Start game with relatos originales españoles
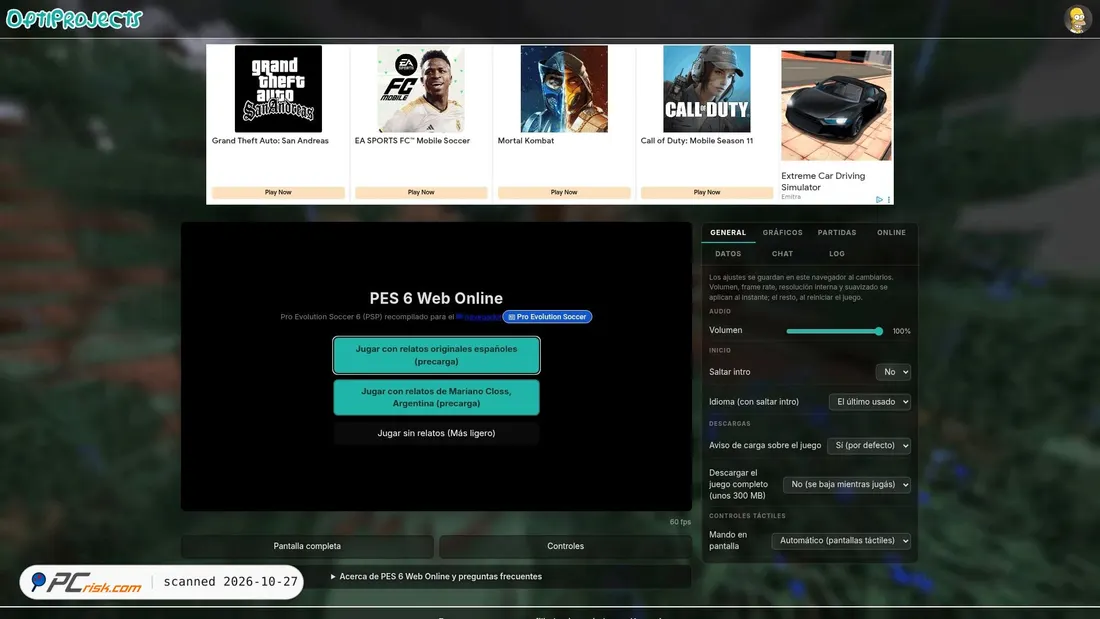The width and height of the screenshot is (1100, 619). coord(436,355)
